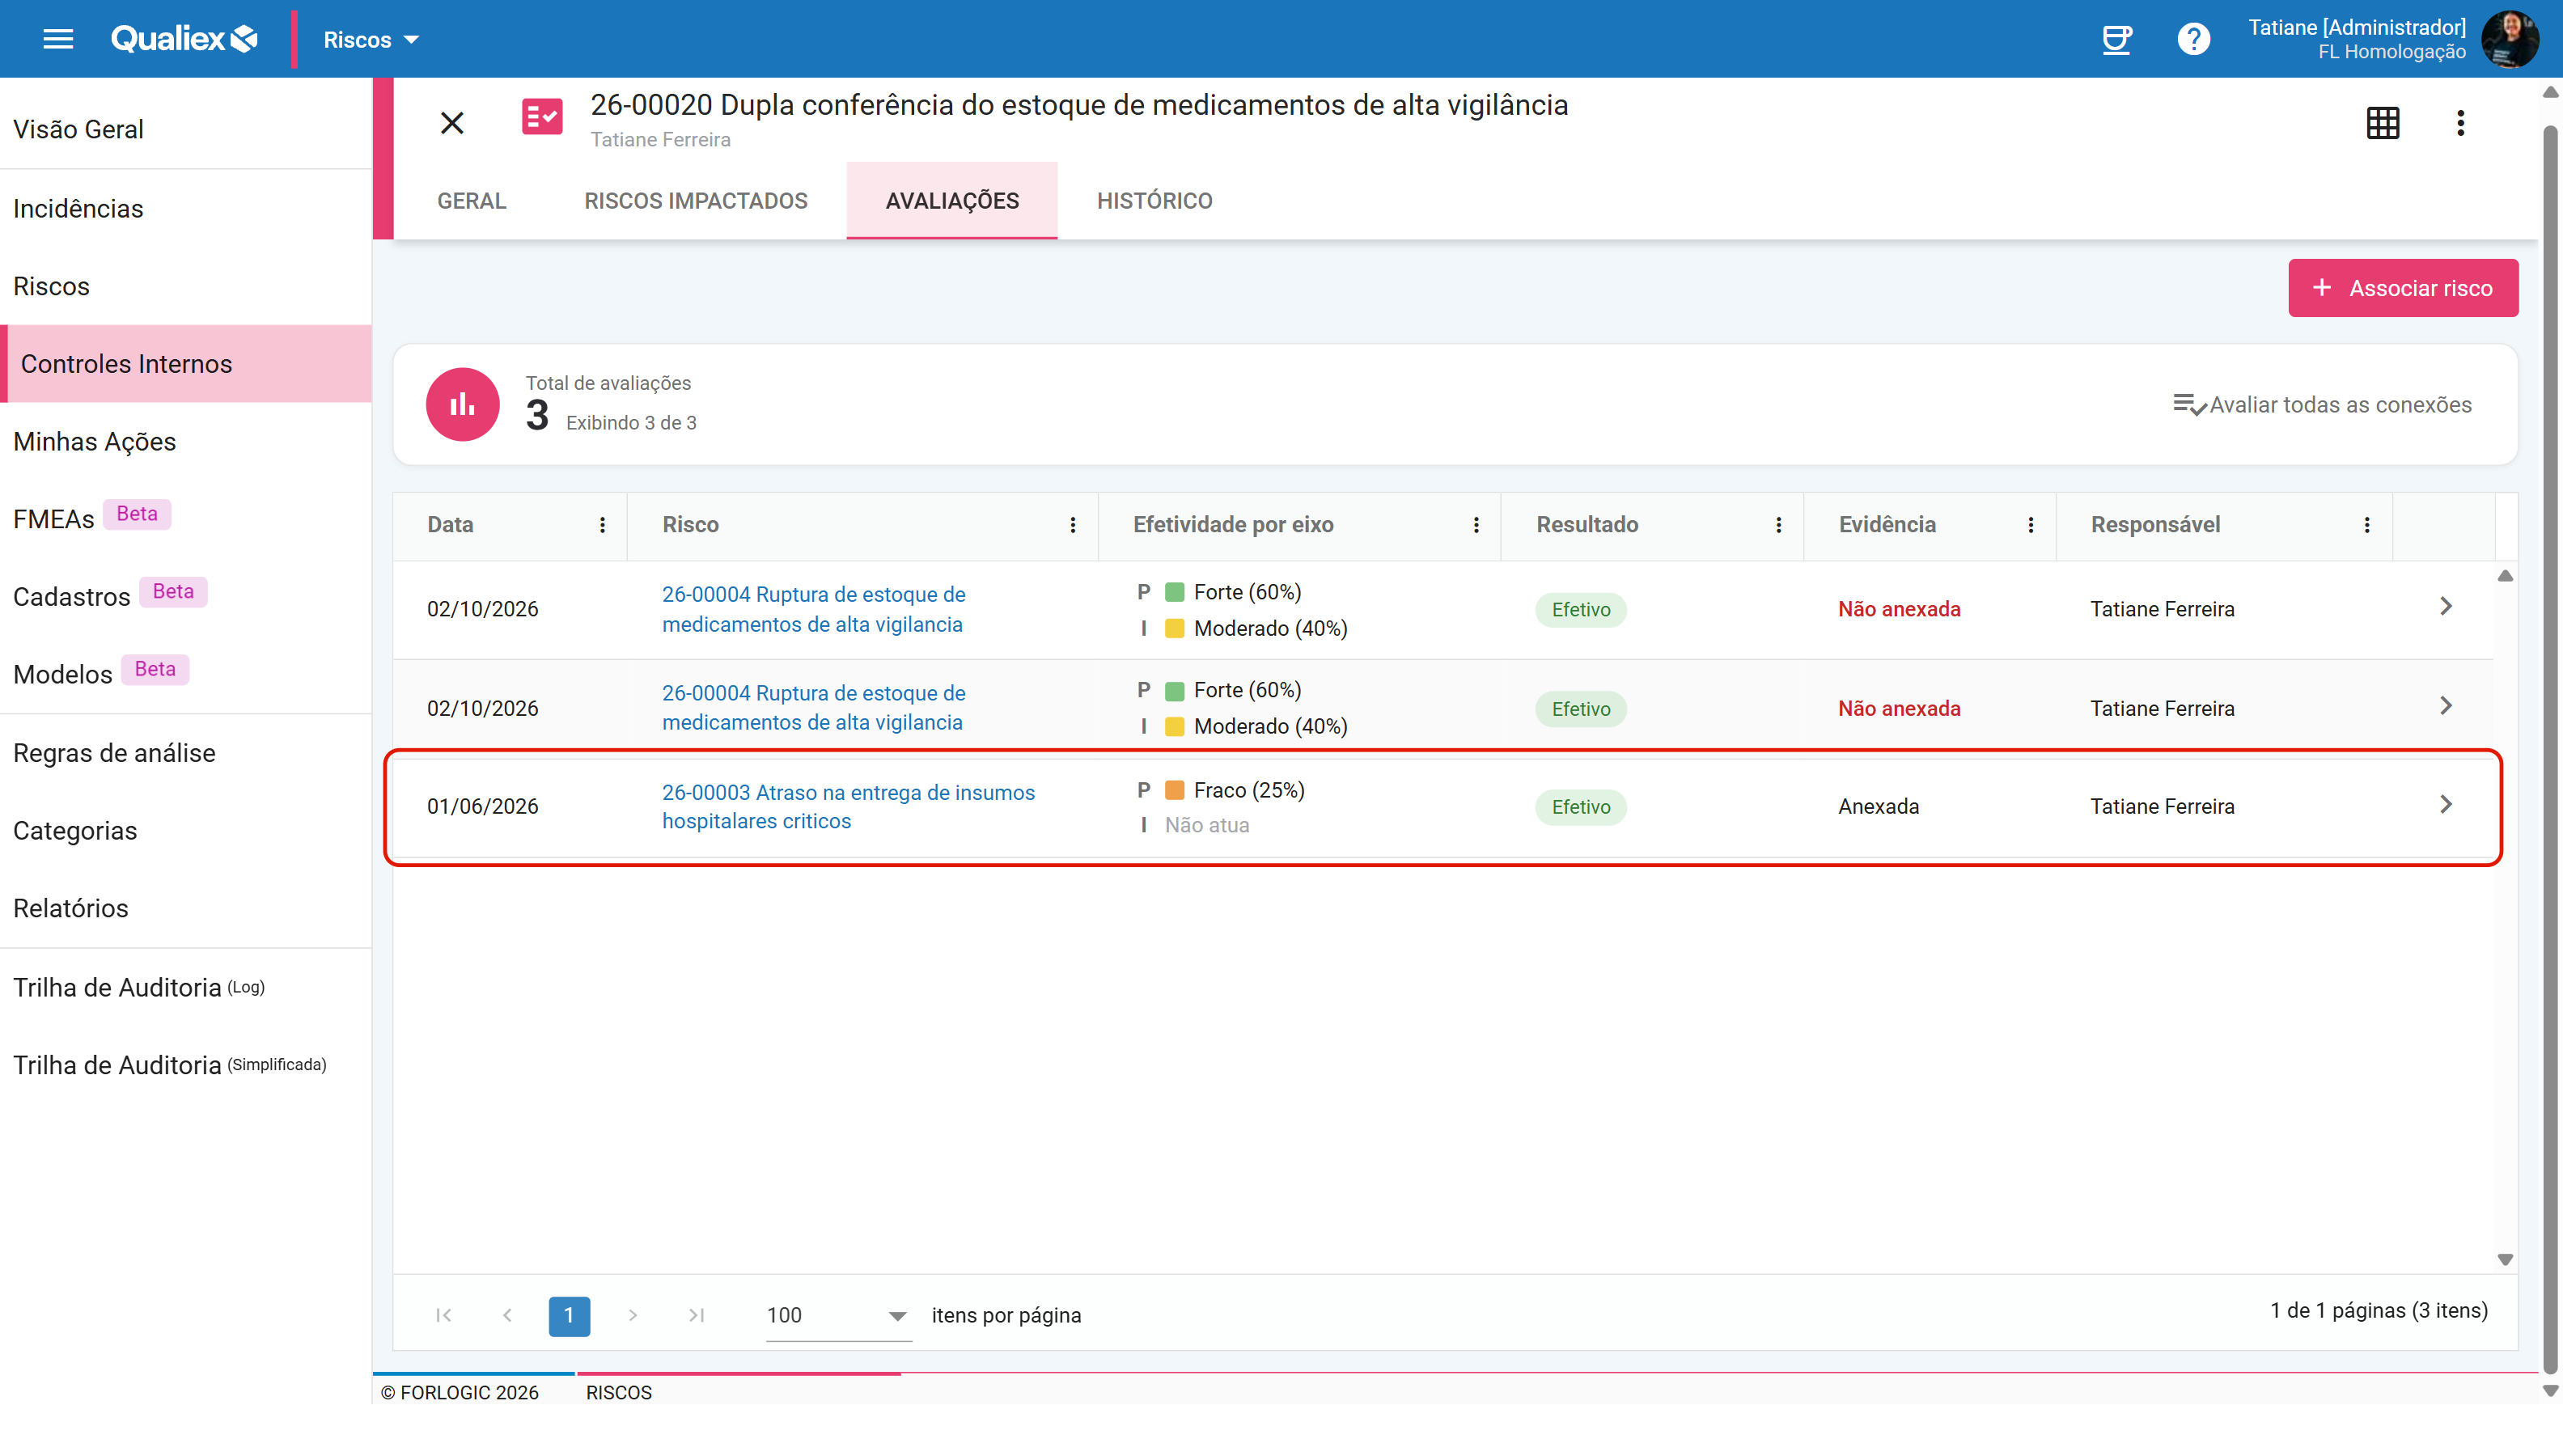Open Data column options menu
Image resolution: width=2563 pixels, height=1456 pixels.
click(602, 525)
